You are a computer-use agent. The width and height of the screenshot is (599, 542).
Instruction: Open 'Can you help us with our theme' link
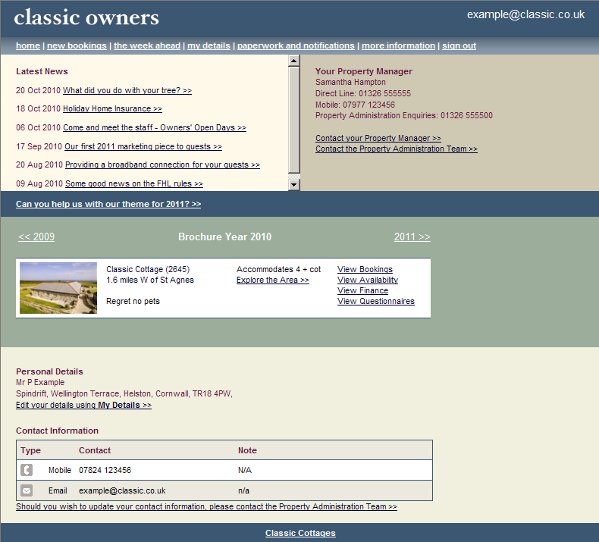[108, 204]
